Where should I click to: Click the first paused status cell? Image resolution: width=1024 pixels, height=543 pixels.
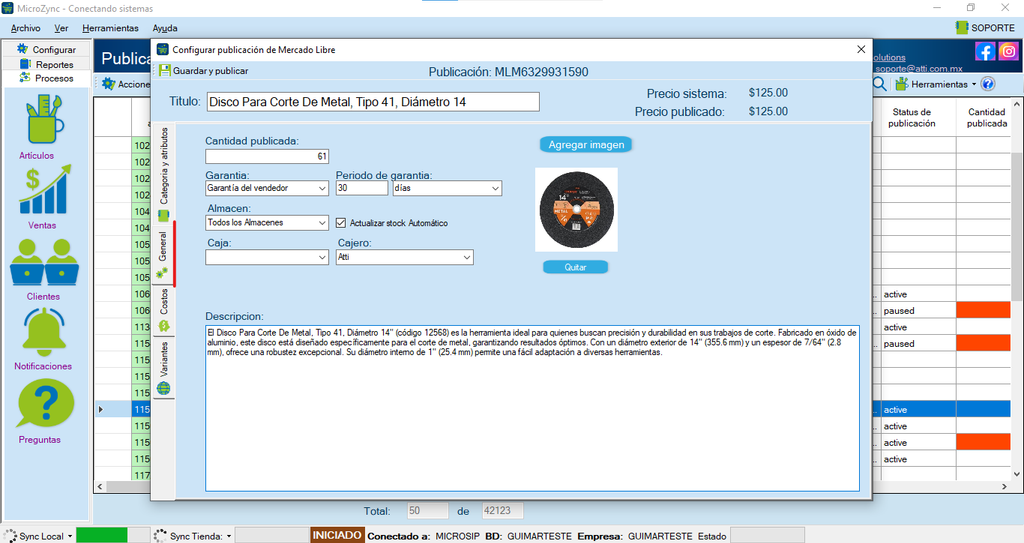tap(918, 310)
